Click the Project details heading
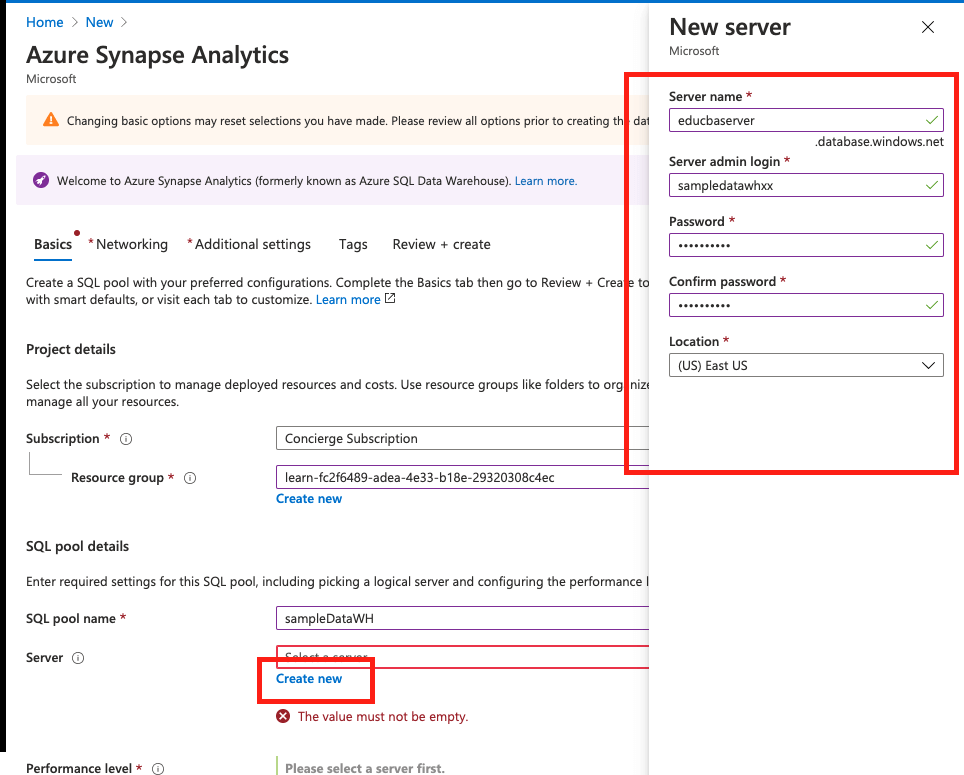 coord(71,349)
